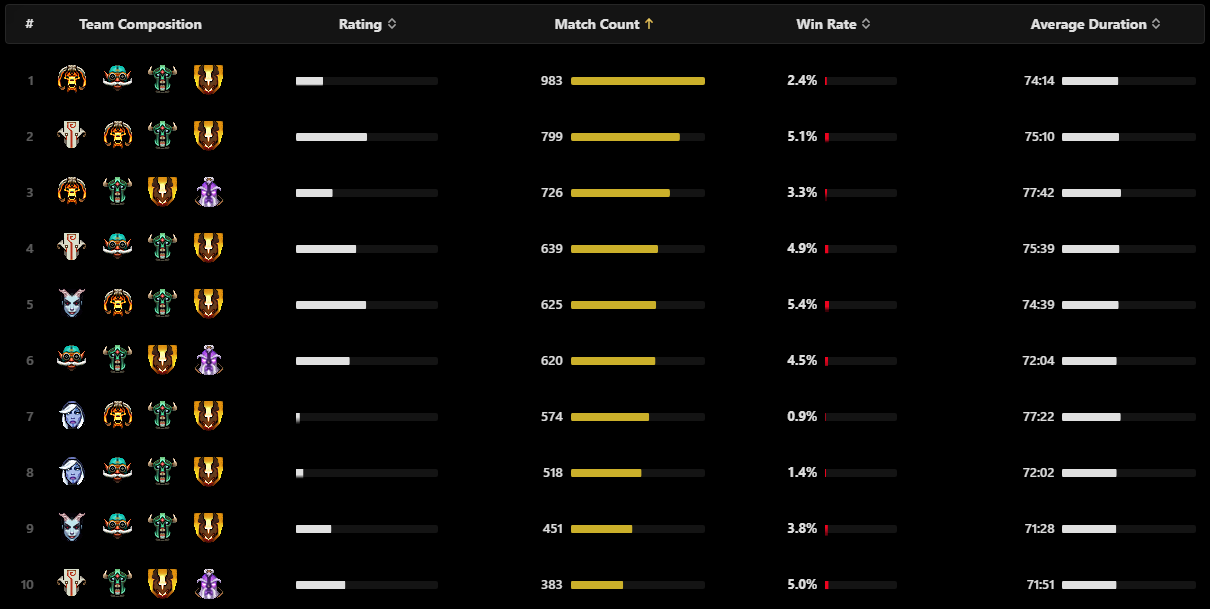Click the Drow Ranger icon in row 8
This screenshot has height=609, width=1210.
[72, 471]
